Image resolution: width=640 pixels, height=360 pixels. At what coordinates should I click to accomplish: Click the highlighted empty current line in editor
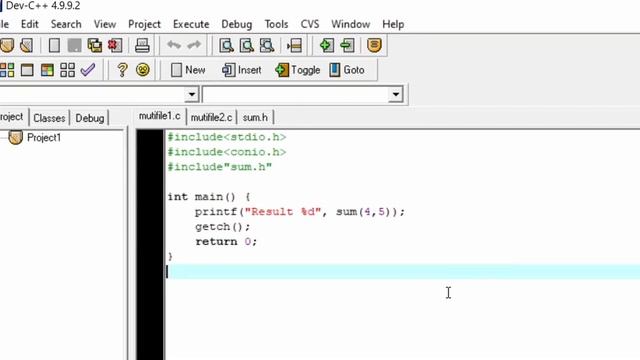(x=403, y=271)
